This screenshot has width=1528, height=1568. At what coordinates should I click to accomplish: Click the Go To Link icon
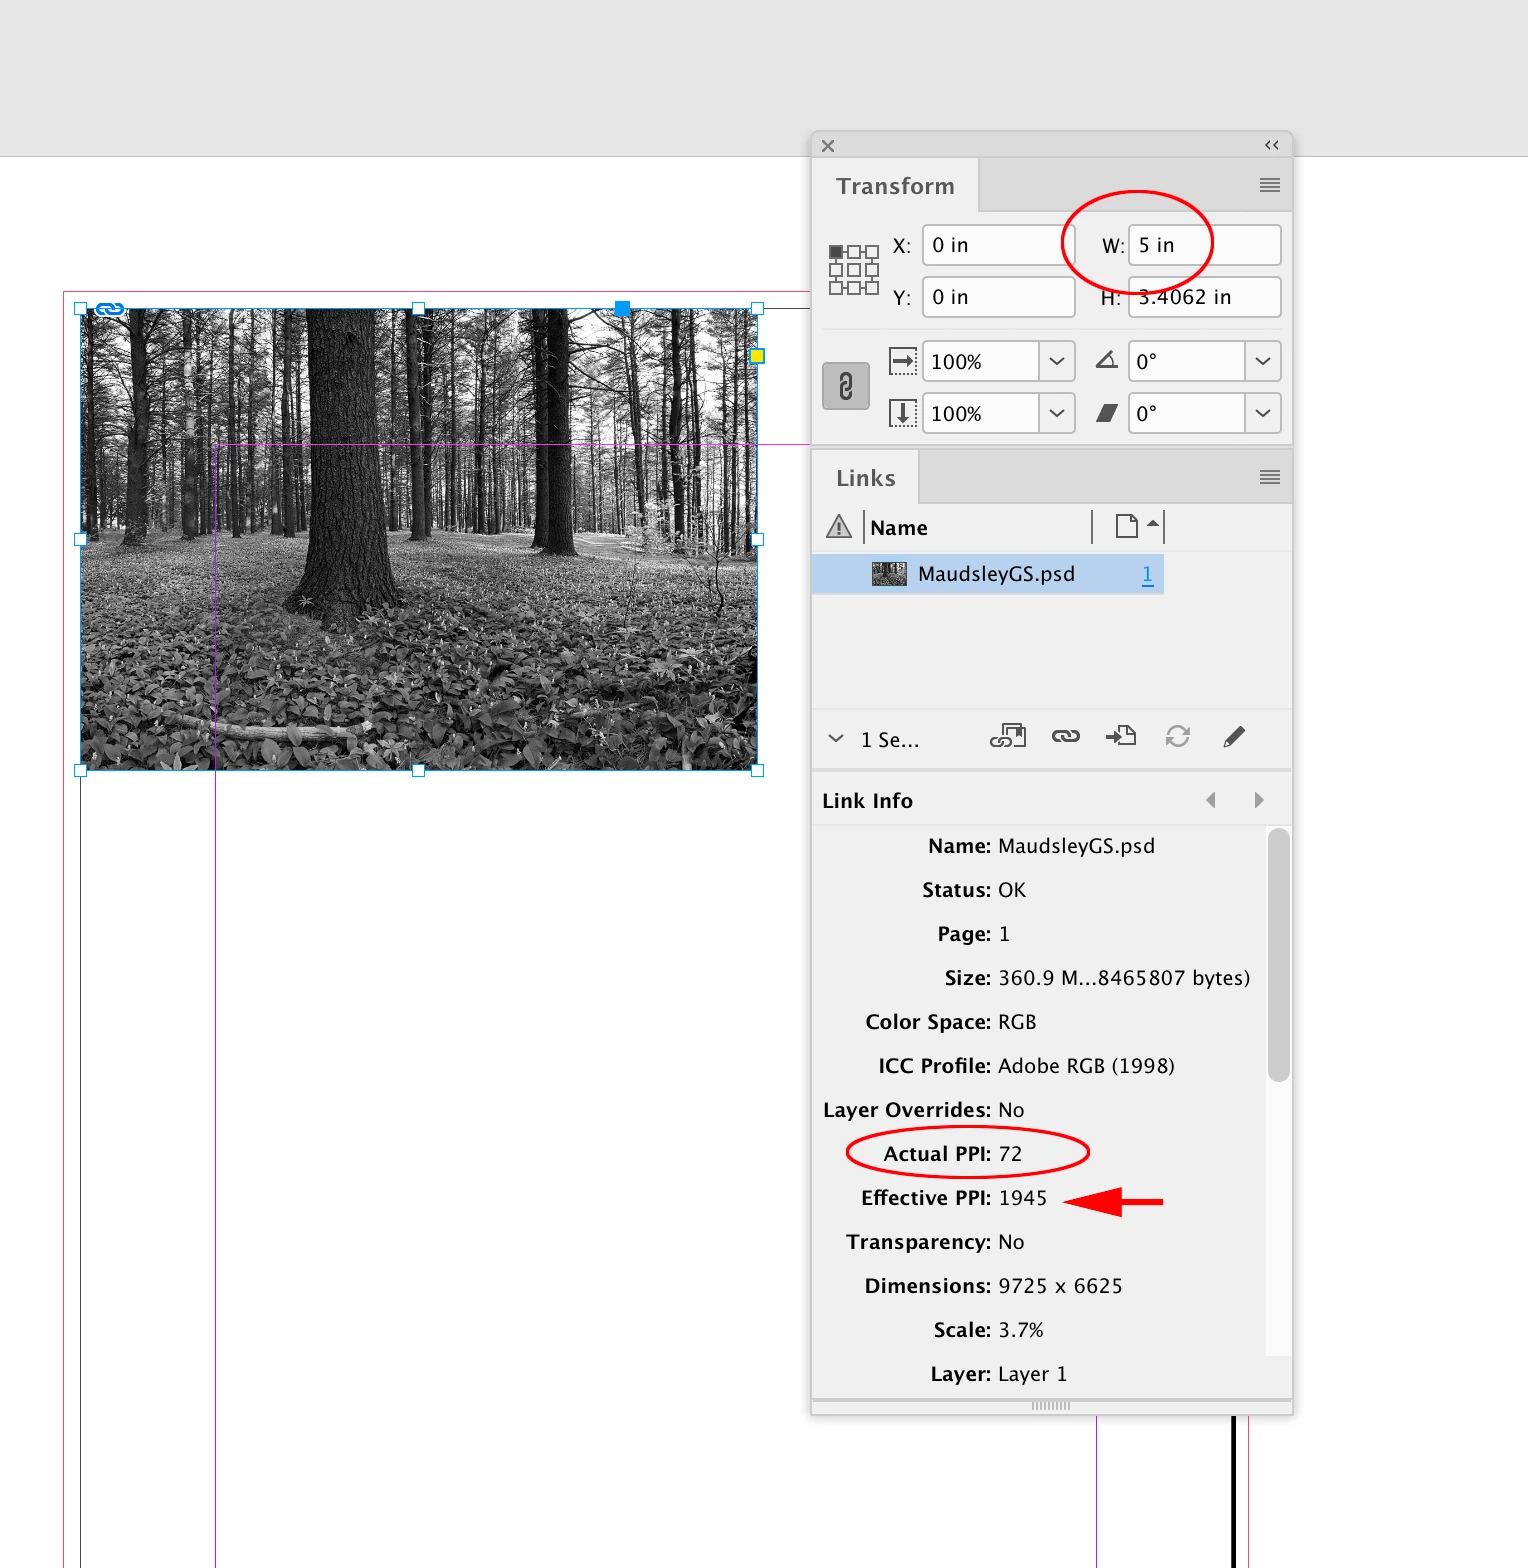(1121, 736)
